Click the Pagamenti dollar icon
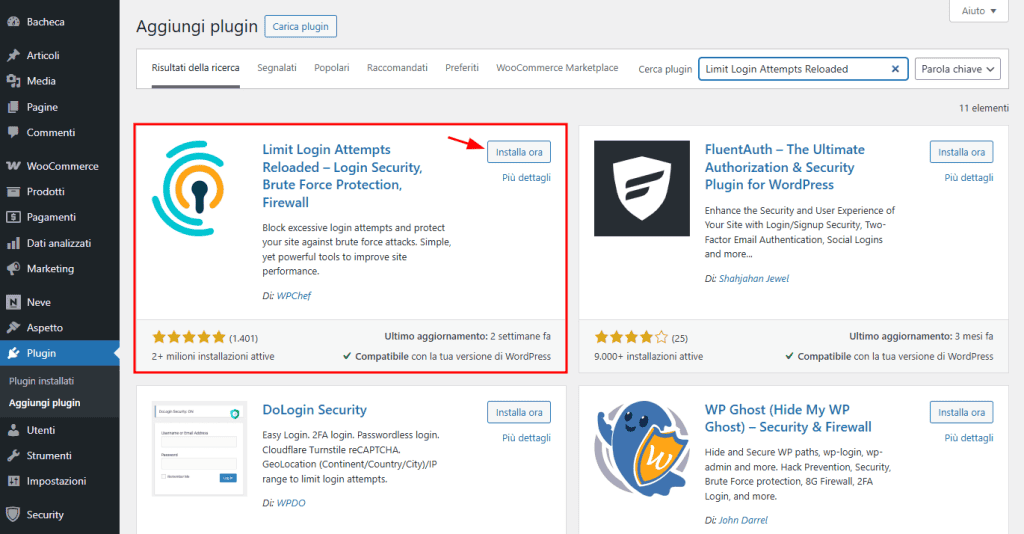This screenshot has width=1024, height=534. click(13, 217)
